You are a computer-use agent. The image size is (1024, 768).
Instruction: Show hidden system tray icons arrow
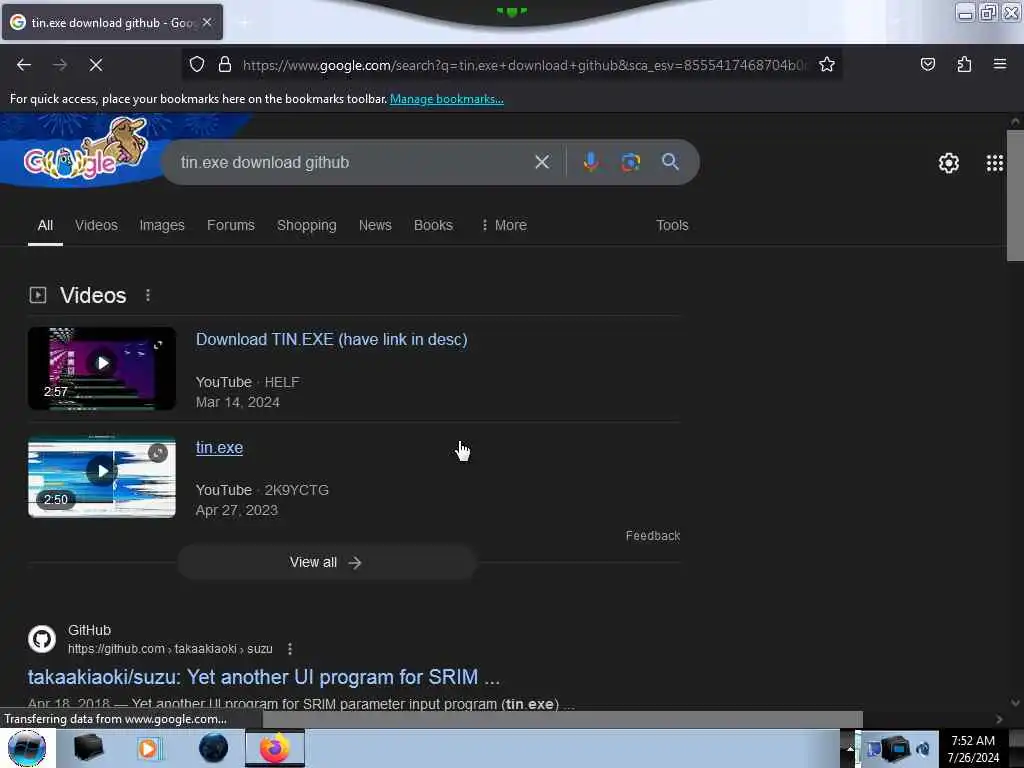coord(850,748)
